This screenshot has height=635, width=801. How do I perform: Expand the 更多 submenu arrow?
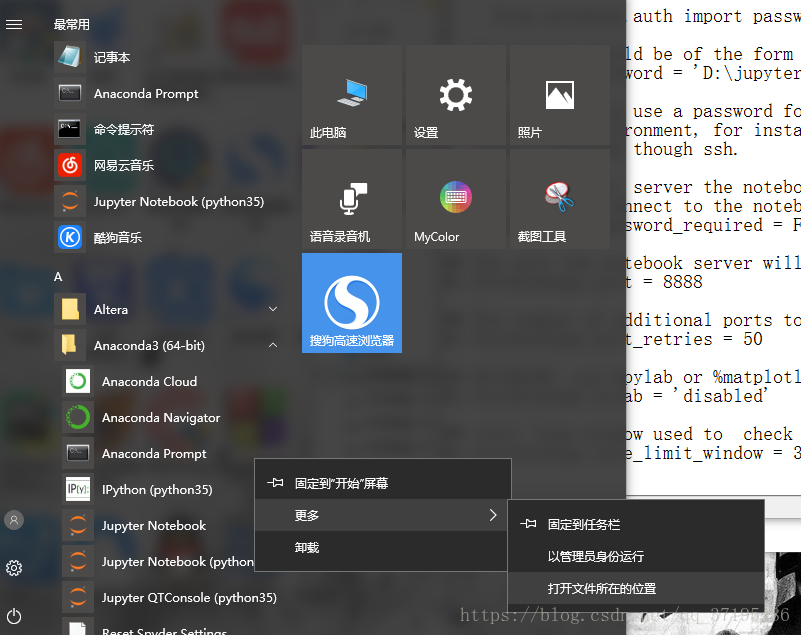tap(493, 515)
